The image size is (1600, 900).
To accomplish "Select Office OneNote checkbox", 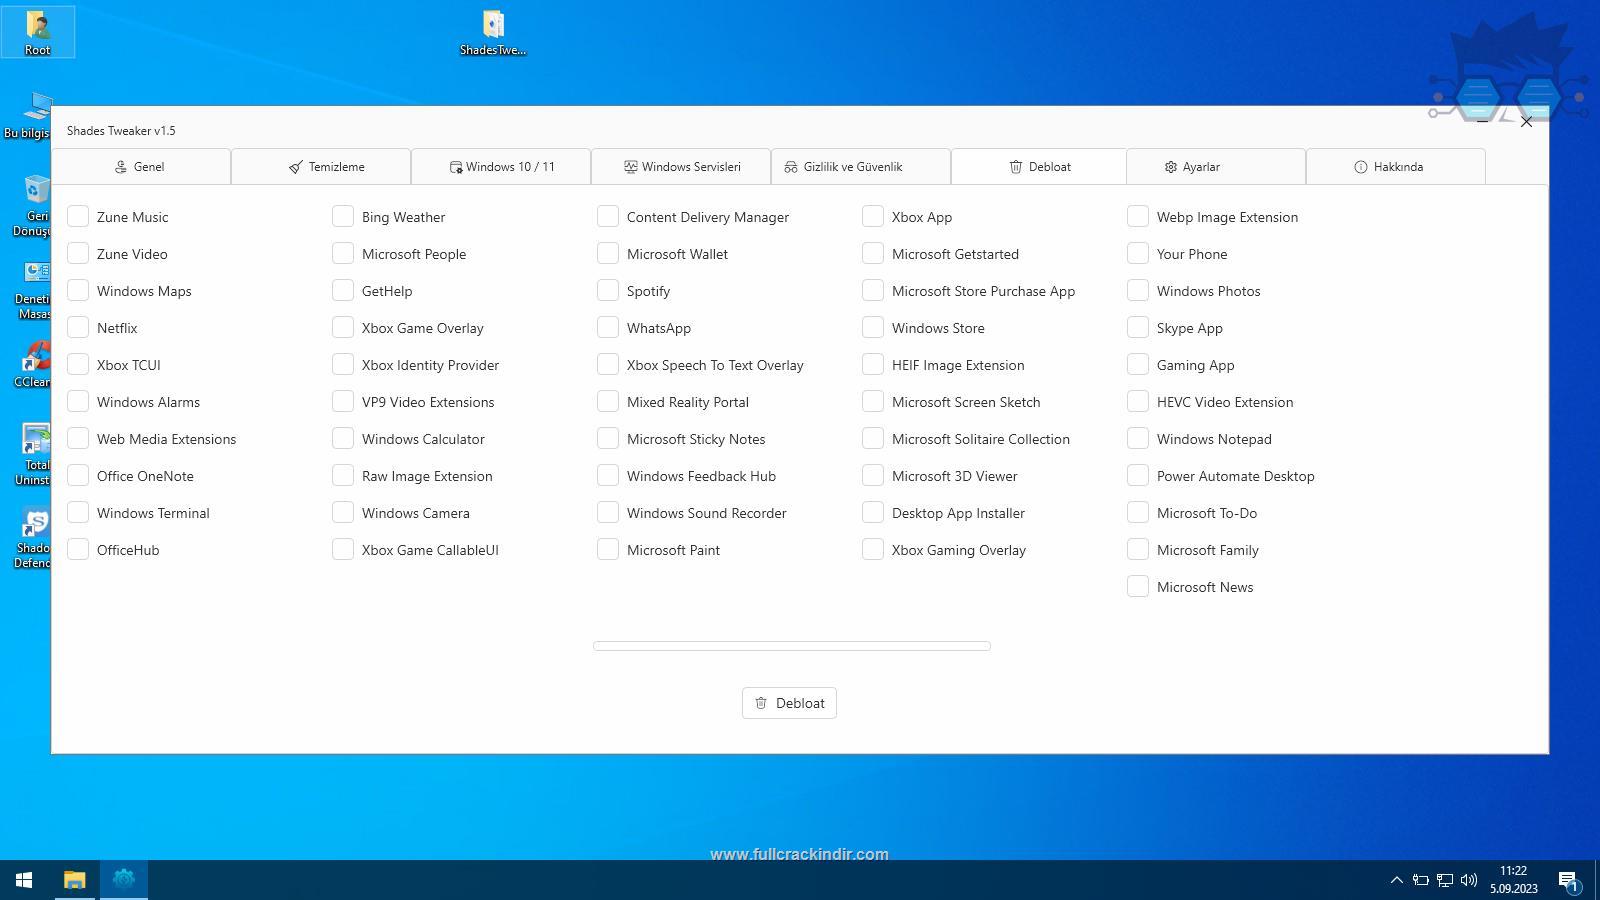I will 78,475.
